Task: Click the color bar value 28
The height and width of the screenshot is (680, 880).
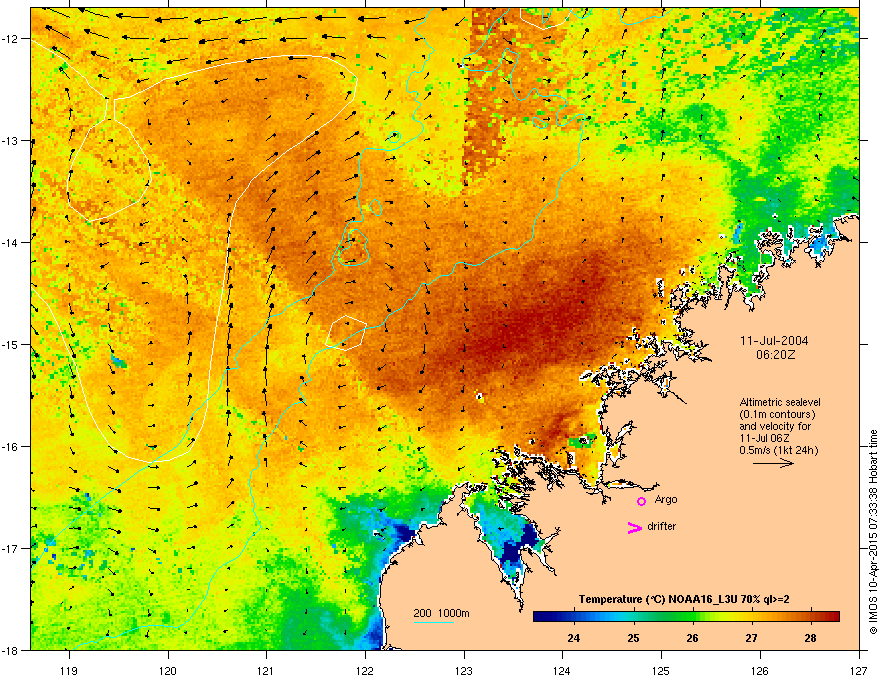Action: [810, 638]
